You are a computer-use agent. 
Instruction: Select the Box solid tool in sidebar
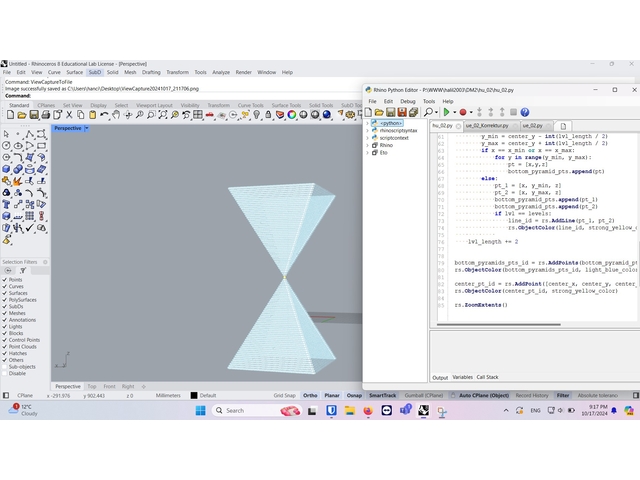(x=6, y=169)
